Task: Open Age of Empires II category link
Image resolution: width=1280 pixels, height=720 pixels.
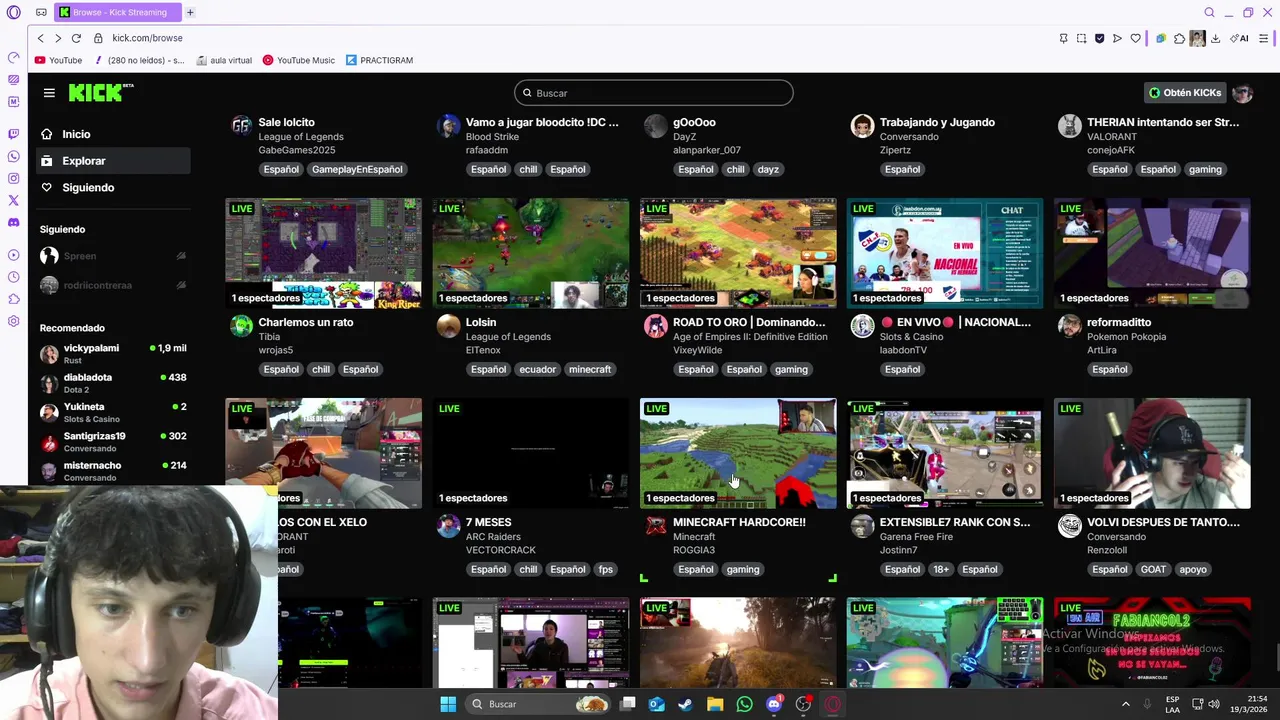Action: coord(750,336)
